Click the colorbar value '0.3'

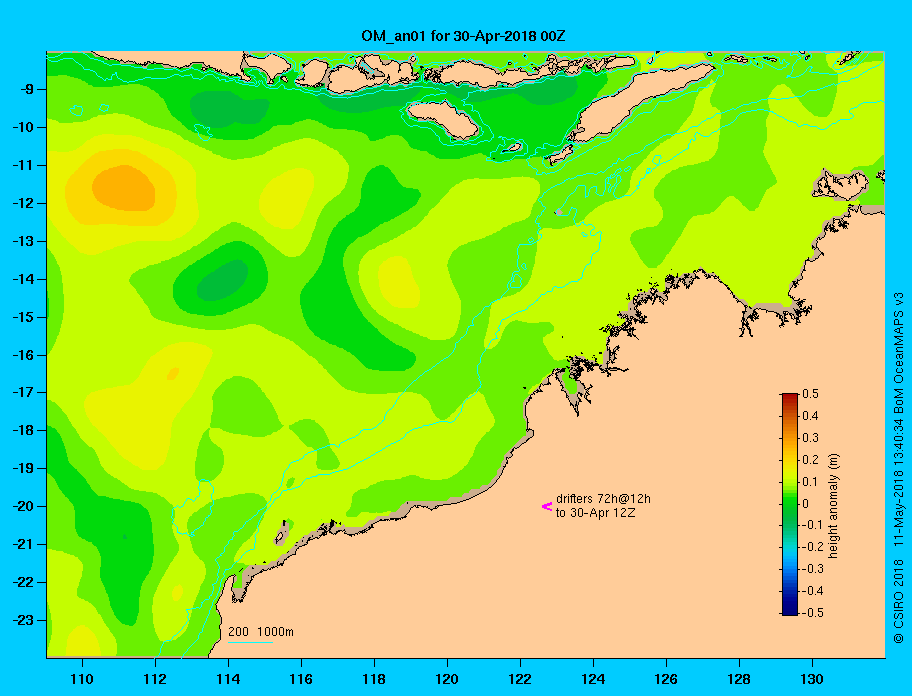810,438
